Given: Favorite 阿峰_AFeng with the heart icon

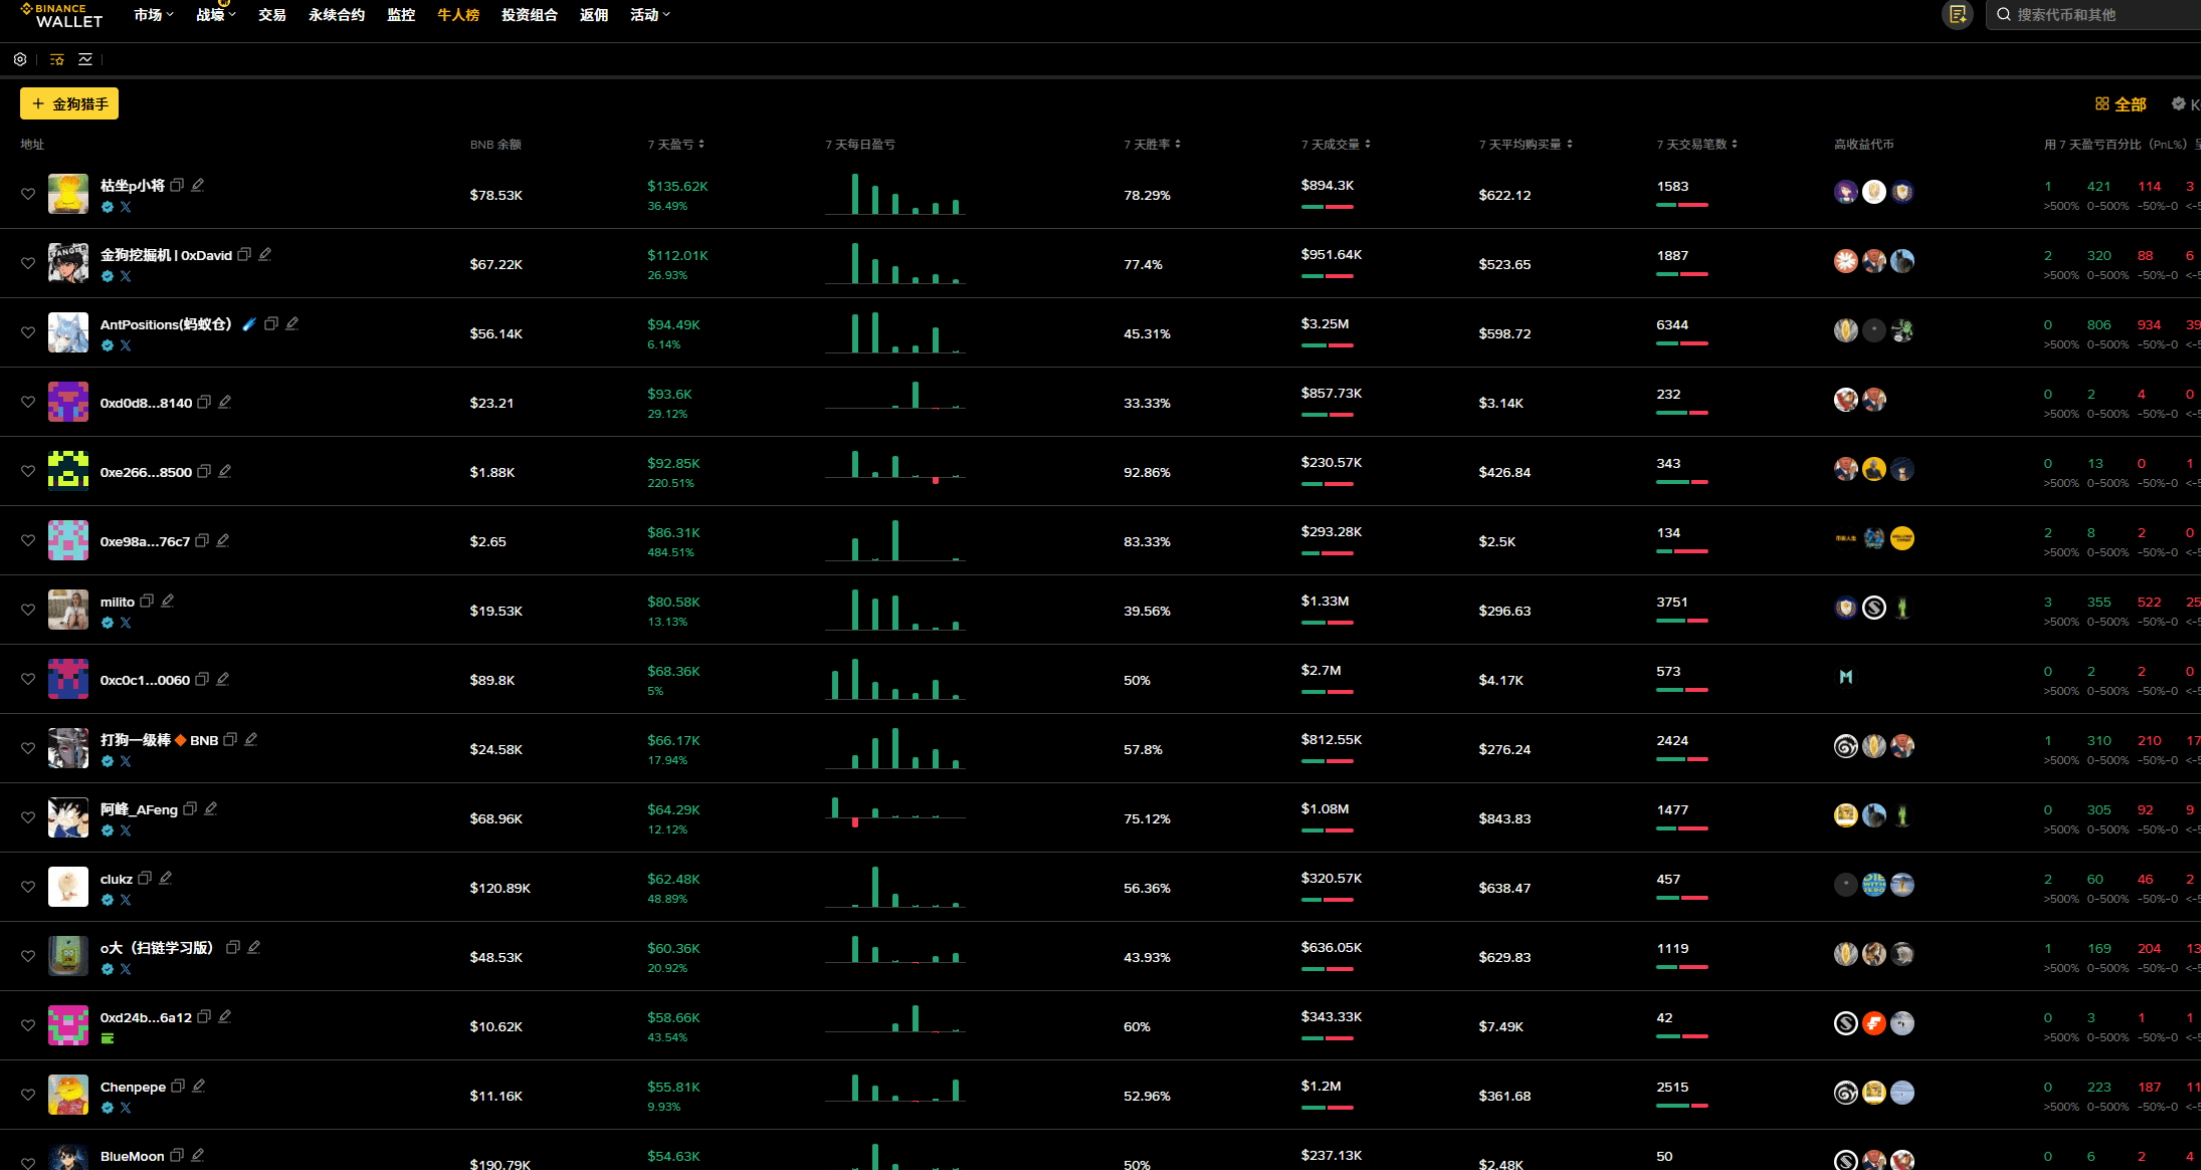Looking at the screenshot, I should (28, 818).
